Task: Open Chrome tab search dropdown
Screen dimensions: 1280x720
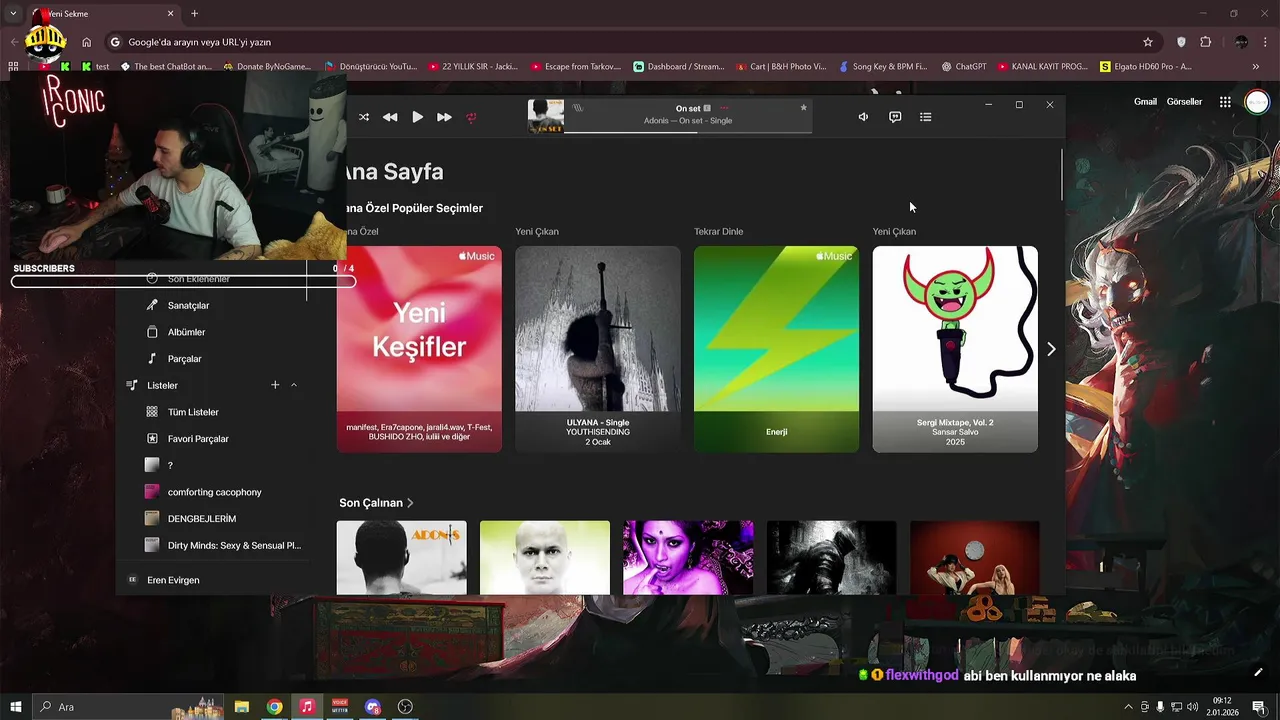Action: 13,14
